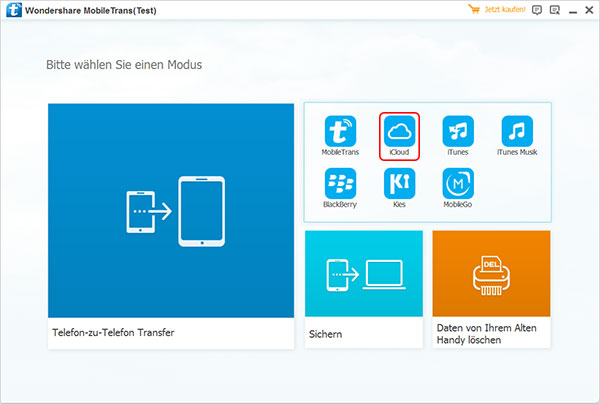This screenshot has width=600, height=404.
Task: Select the iCloud restore icon
Action: coord(399,131)
